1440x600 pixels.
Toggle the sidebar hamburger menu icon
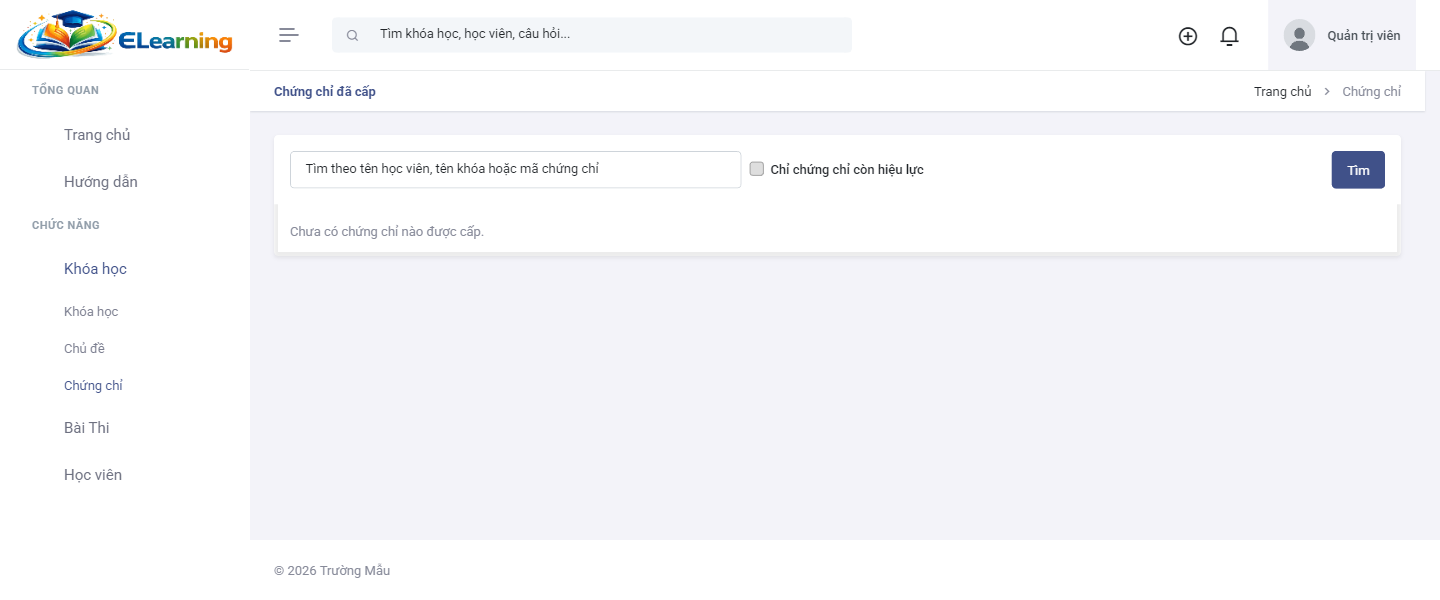289,35
